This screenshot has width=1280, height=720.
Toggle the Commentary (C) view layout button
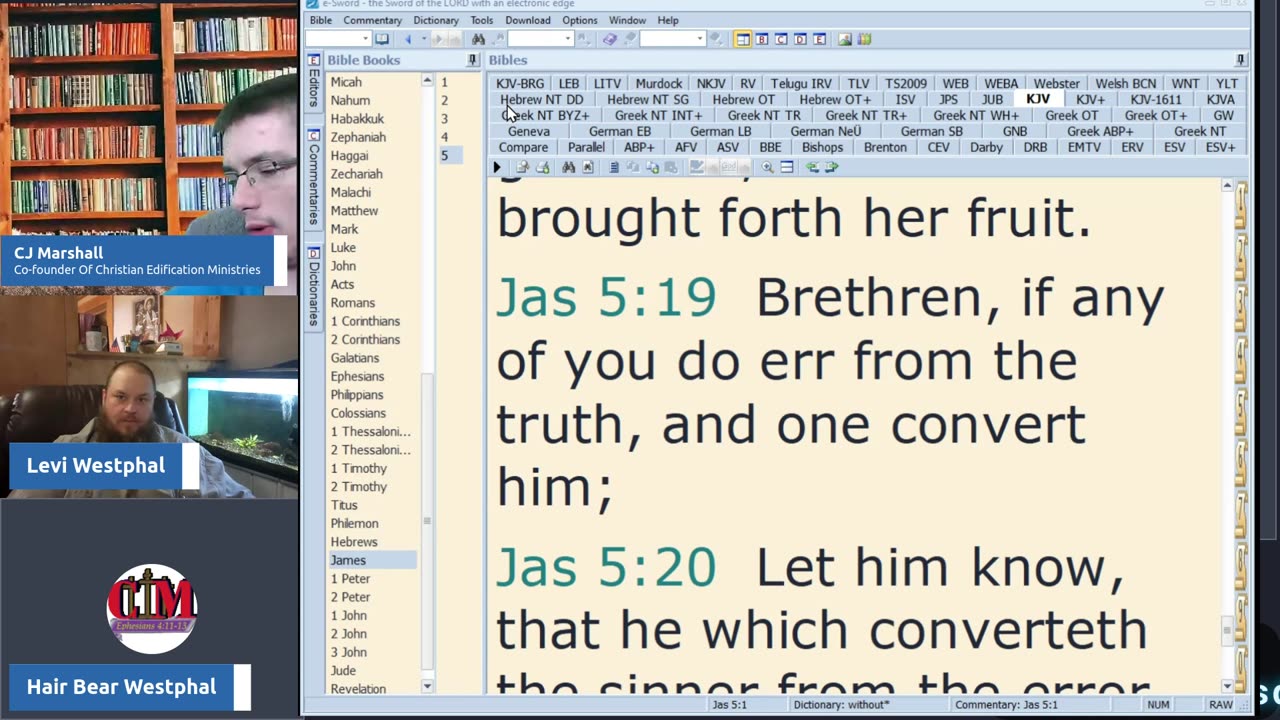point(781,39)
